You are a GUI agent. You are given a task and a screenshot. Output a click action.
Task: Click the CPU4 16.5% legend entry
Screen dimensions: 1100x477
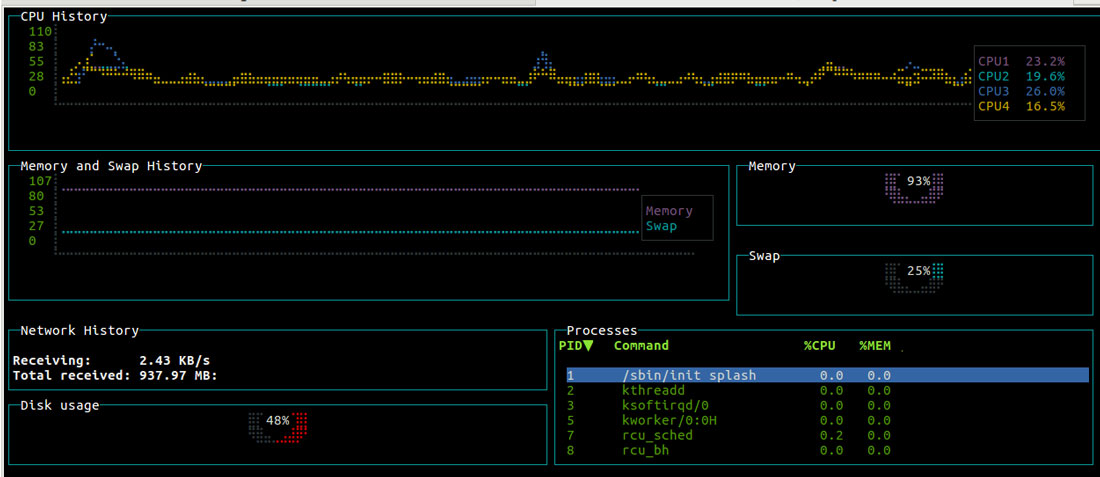coord(1021,107)
